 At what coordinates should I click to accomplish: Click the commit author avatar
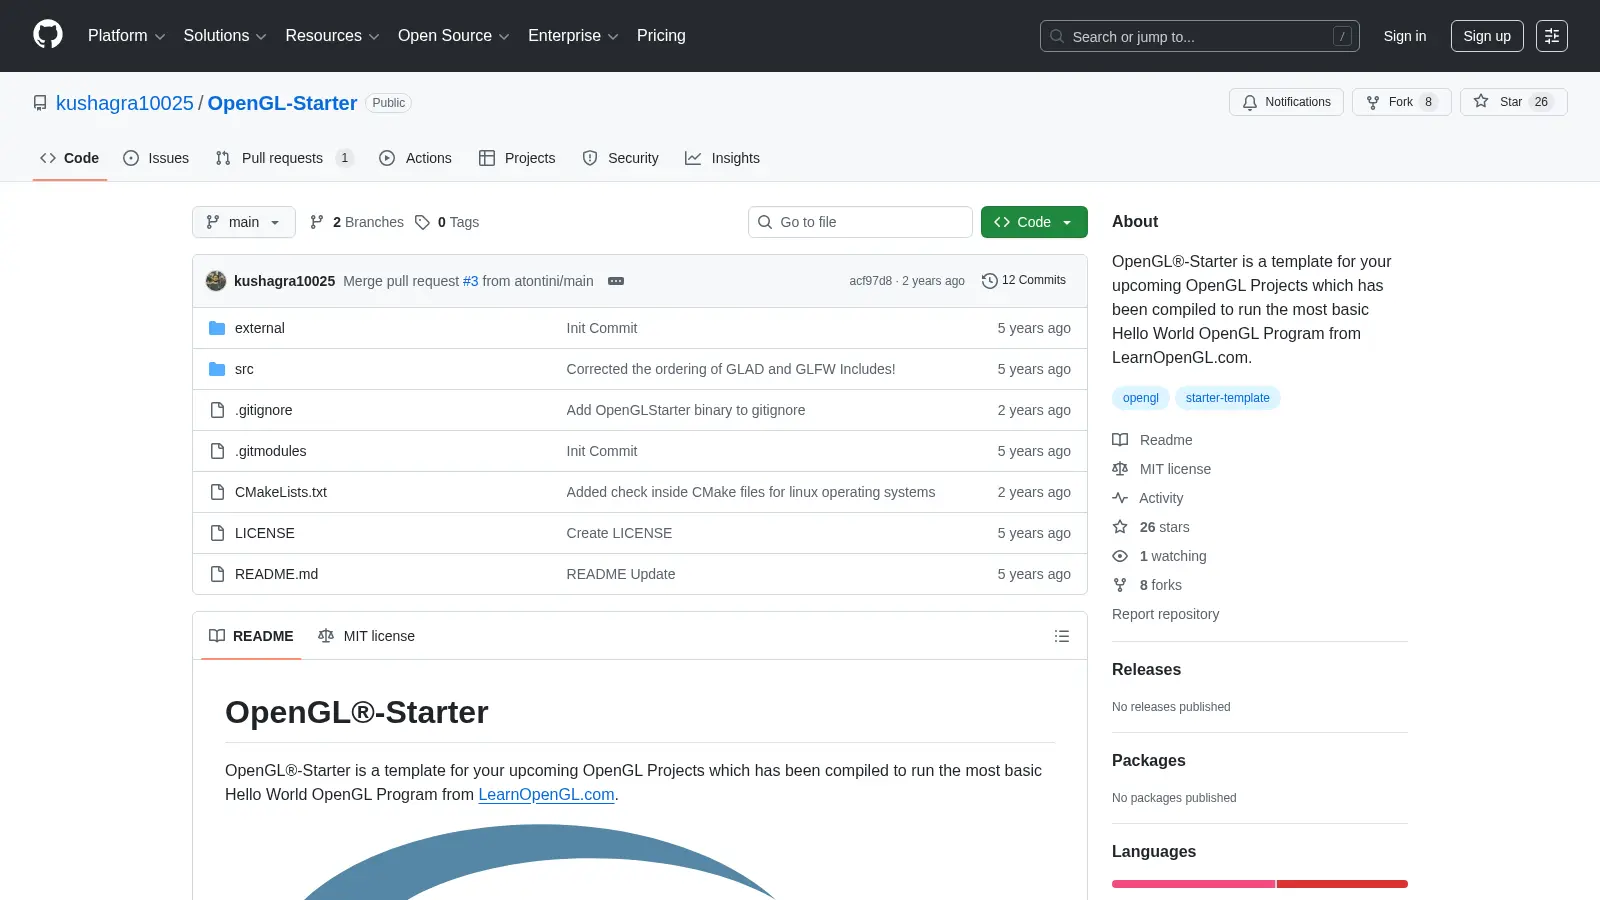[x=216, y=281]
